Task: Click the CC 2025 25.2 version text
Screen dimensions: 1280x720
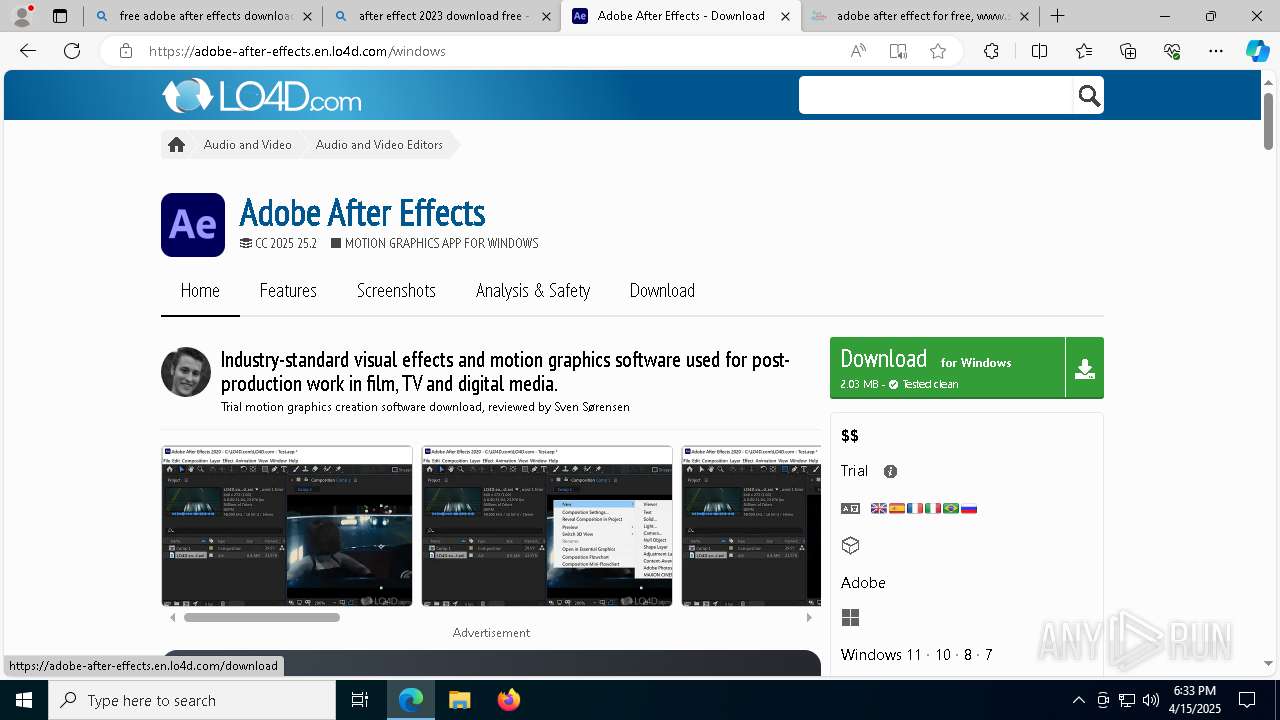Action: pyautogui.click(x=286, y=243)
